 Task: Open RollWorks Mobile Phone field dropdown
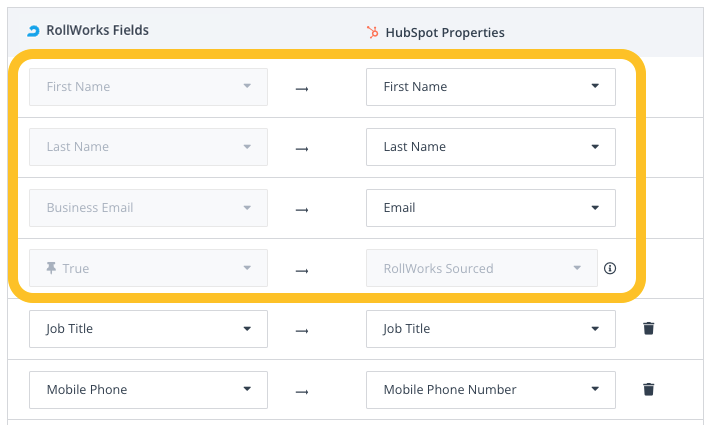(x=148, y=390)
